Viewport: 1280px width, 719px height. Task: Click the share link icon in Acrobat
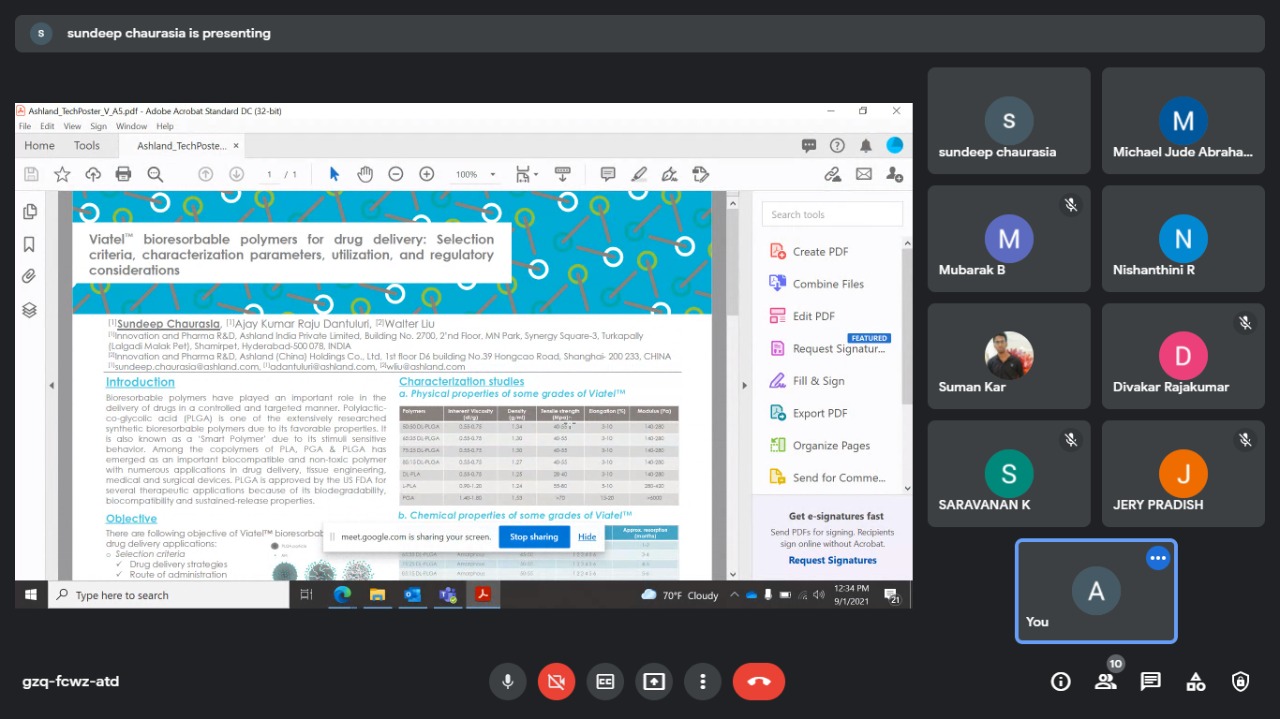click(x=832, y=174)
